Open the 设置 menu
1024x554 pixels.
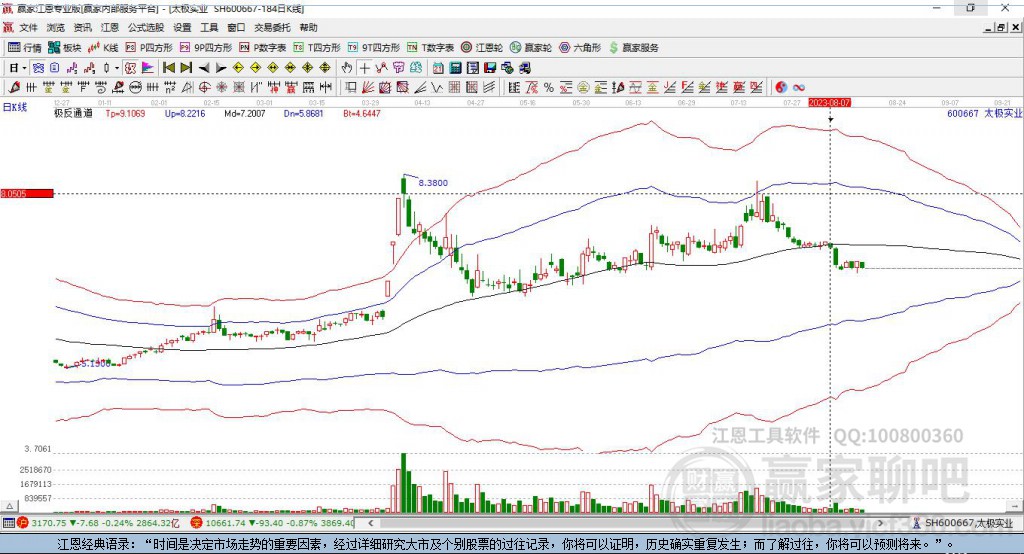[x=182, y=27]
